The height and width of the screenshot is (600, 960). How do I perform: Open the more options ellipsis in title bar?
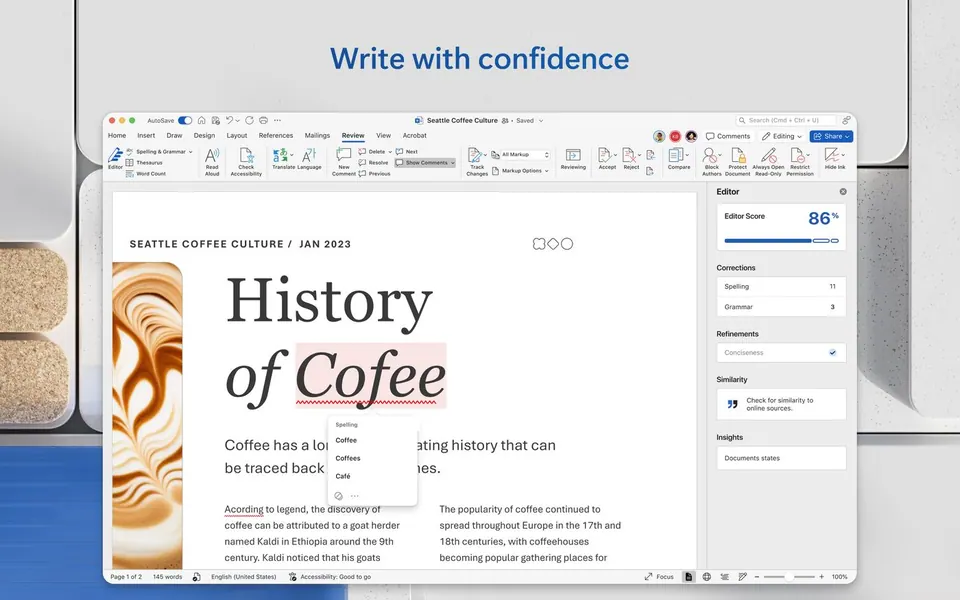tap(277, 121)
